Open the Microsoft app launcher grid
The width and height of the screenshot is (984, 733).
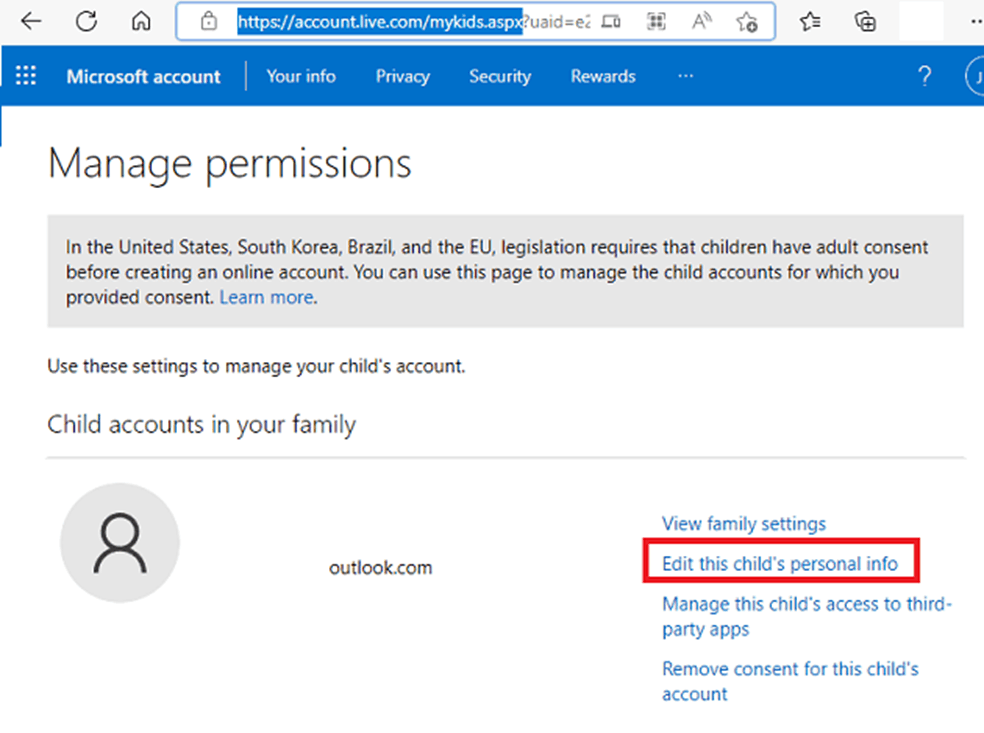click(x=26, y=75)
